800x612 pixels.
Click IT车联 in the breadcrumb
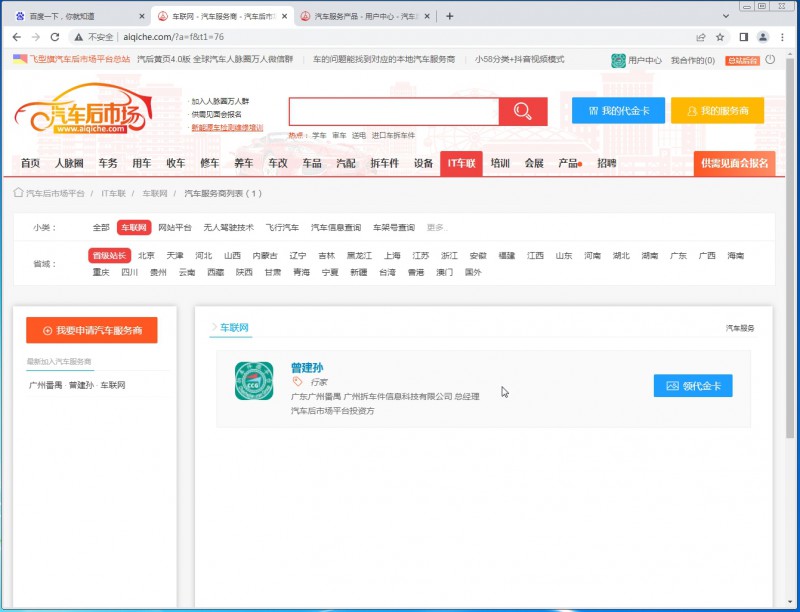tap(113, 193)
